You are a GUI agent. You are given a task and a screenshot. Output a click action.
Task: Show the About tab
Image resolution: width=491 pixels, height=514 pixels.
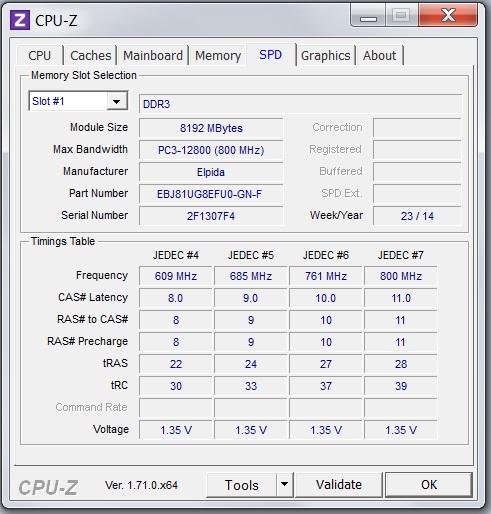(380, 56)
